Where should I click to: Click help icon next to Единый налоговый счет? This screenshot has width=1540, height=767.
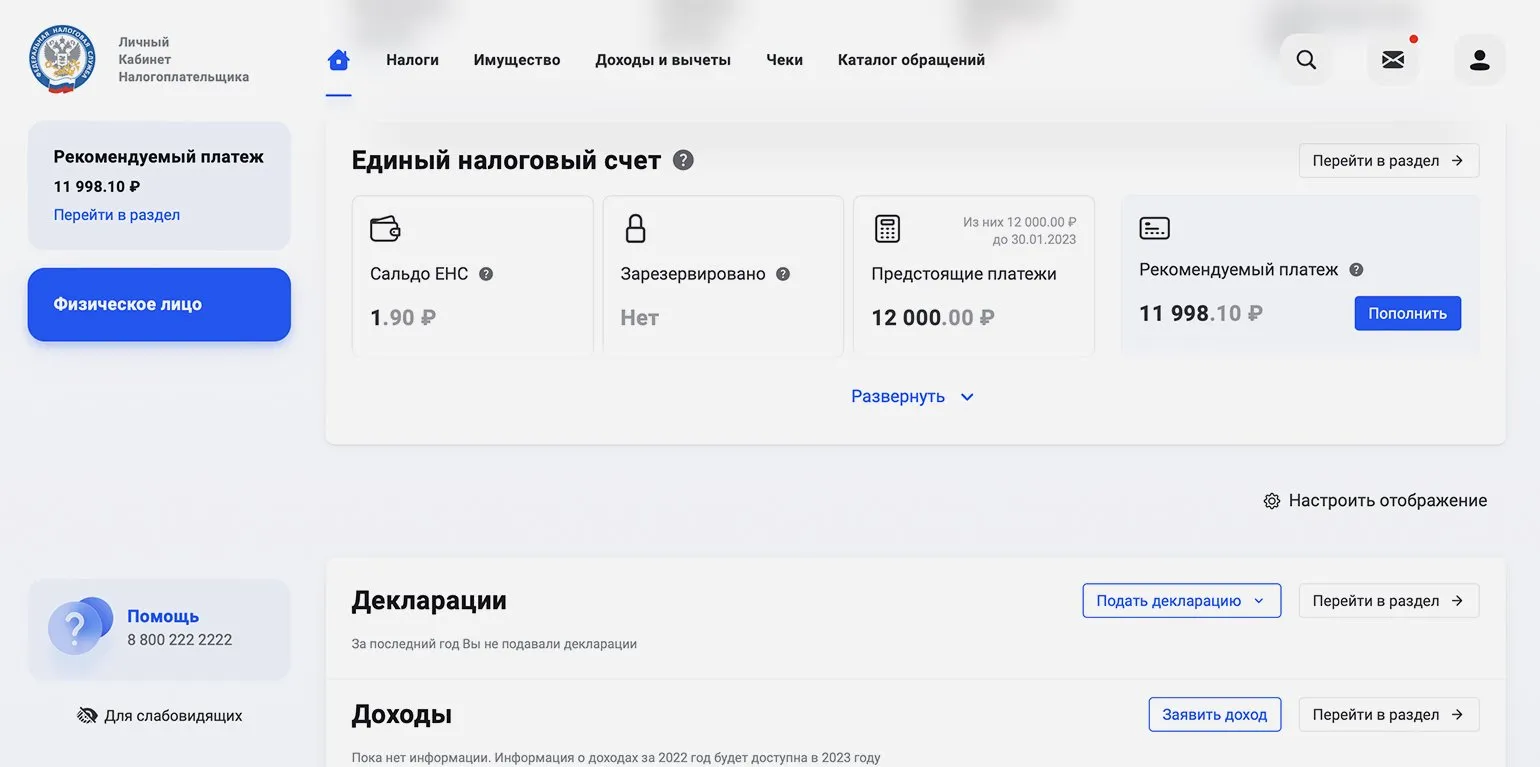pos(683,160)
